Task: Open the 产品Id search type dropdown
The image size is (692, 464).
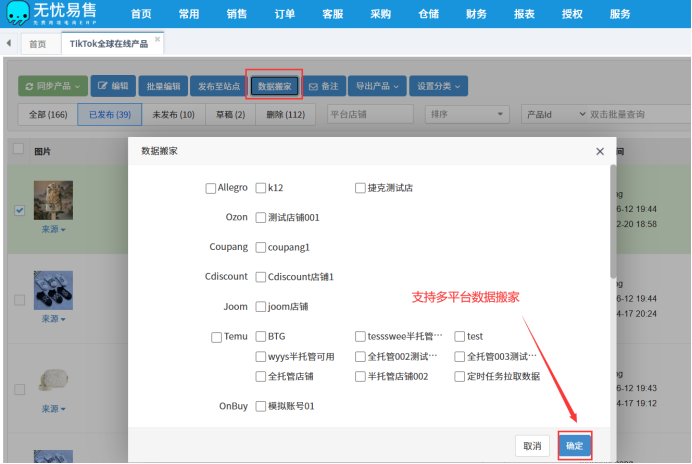Action: (555, 114)
